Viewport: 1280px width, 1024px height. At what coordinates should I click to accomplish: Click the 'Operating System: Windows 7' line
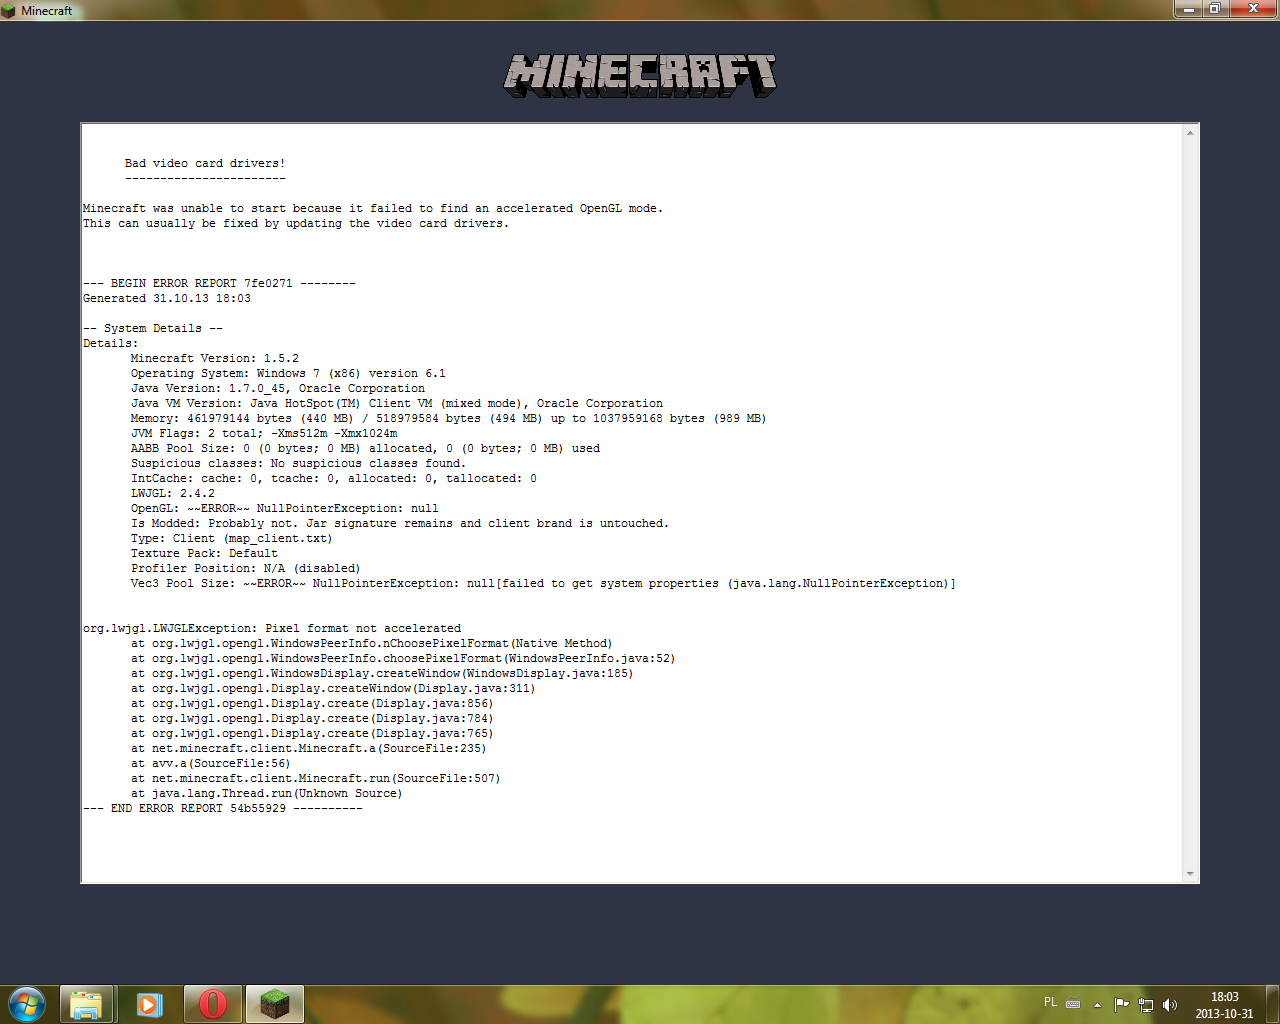point(288,373)
